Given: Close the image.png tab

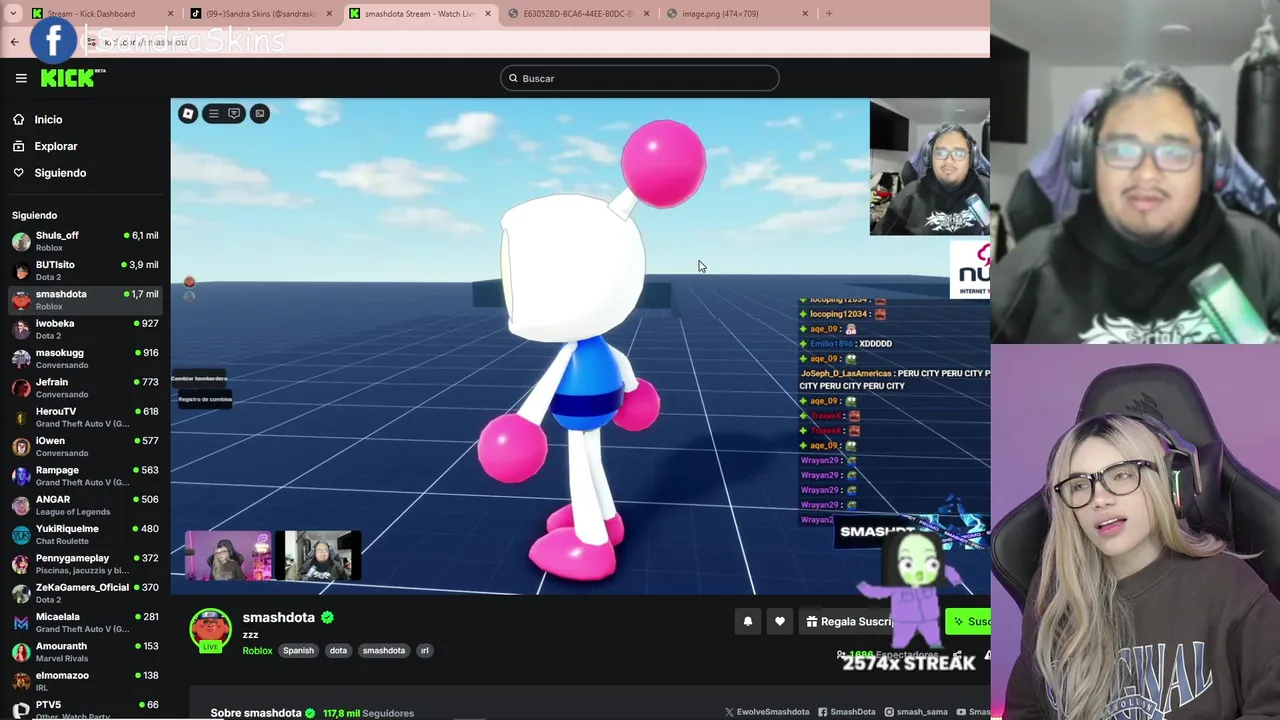Looking at the screenshot, I should (x=805, y=14).
